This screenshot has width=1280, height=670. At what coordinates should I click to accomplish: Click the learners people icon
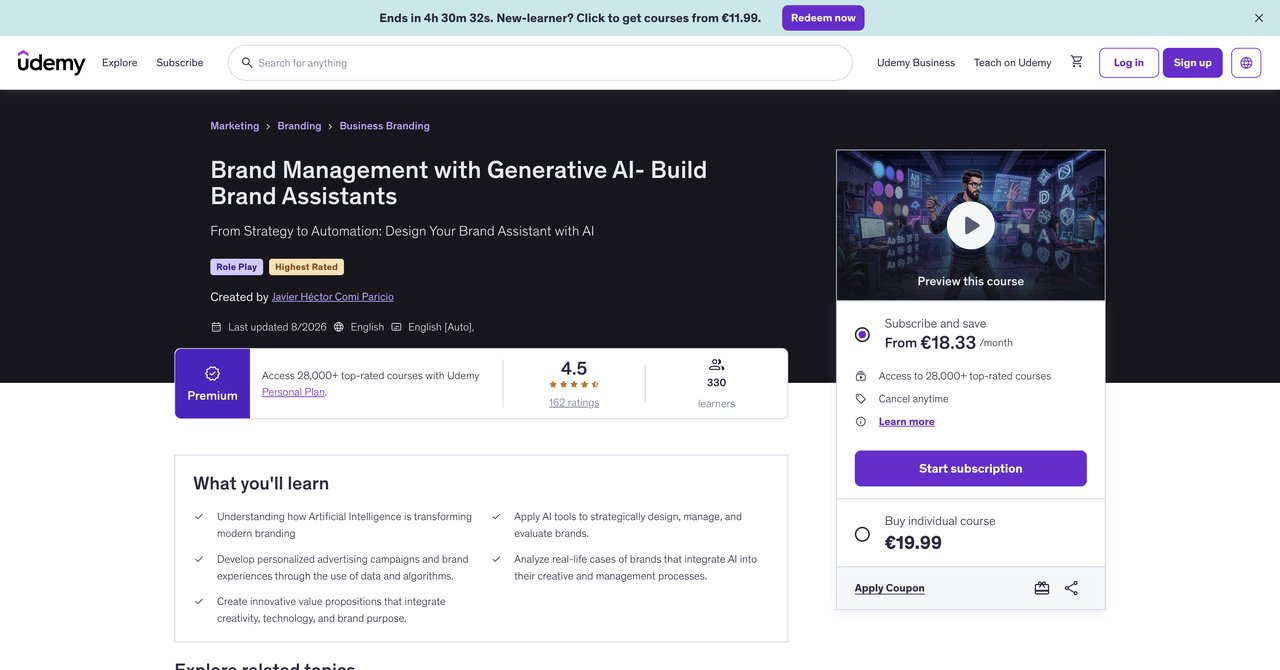pyautogui.click(x=716, y=365)
